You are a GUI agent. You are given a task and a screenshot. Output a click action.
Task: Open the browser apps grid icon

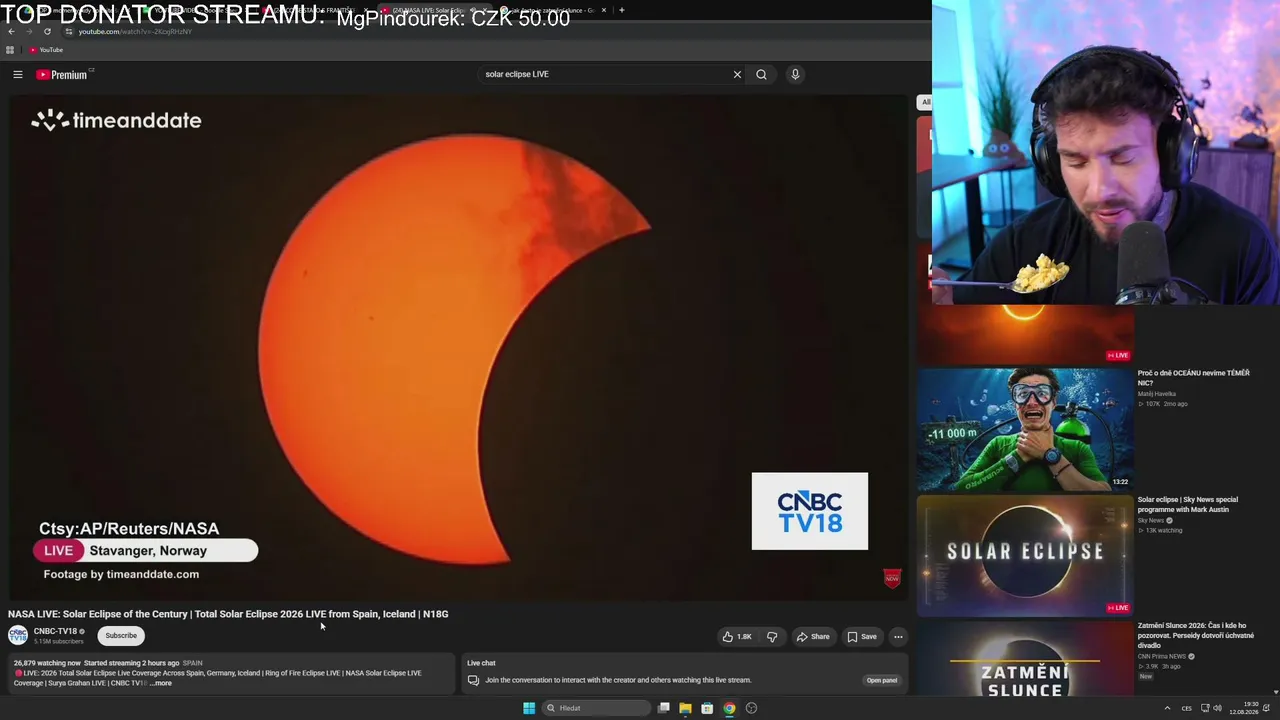pos(10,50)
